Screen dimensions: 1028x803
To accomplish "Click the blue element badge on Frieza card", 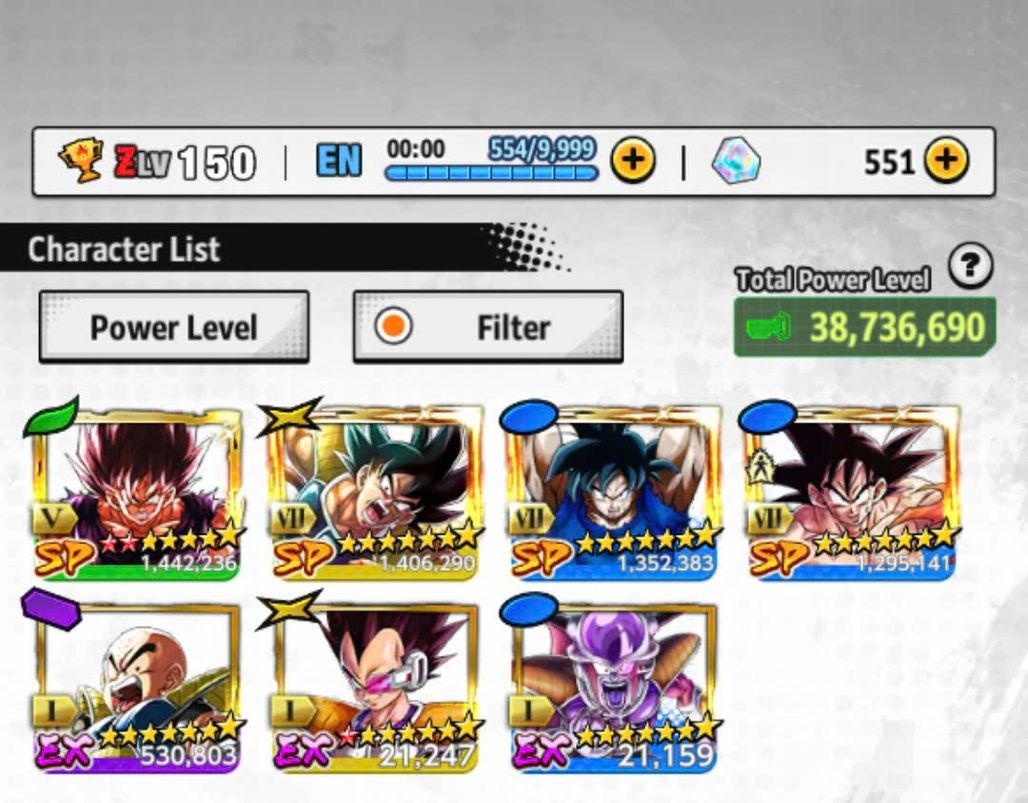I will click(x=529, y=610).
